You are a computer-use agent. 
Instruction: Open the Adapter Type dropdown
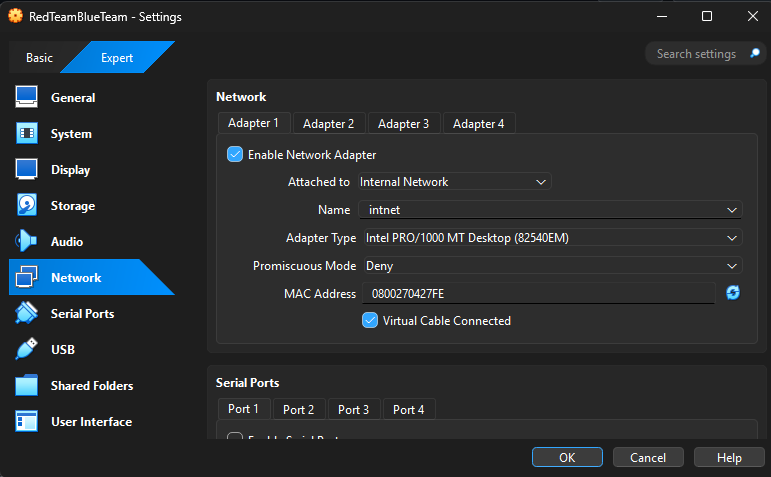coord(553,238)
